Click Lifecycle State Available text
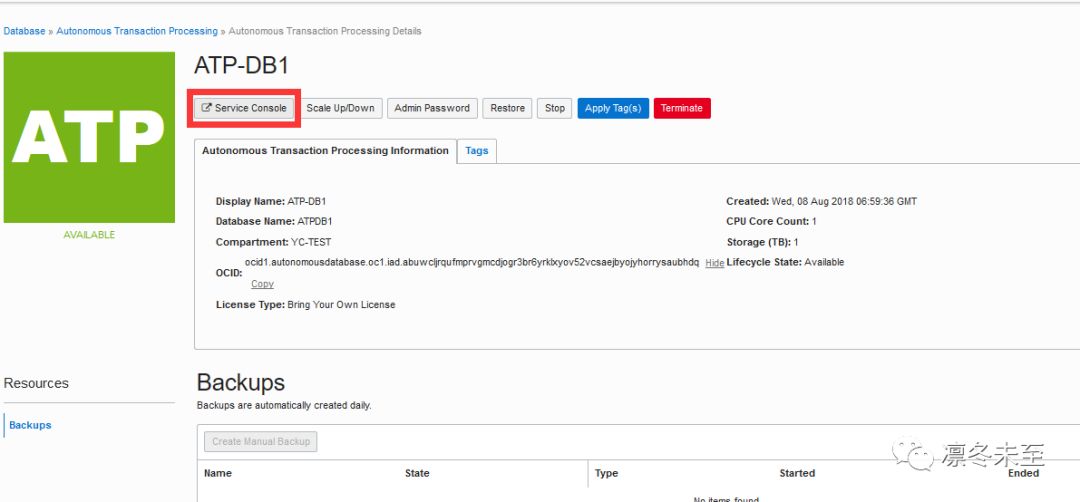Viewport: 1080px width, 502px height. (x=785, y=262)
